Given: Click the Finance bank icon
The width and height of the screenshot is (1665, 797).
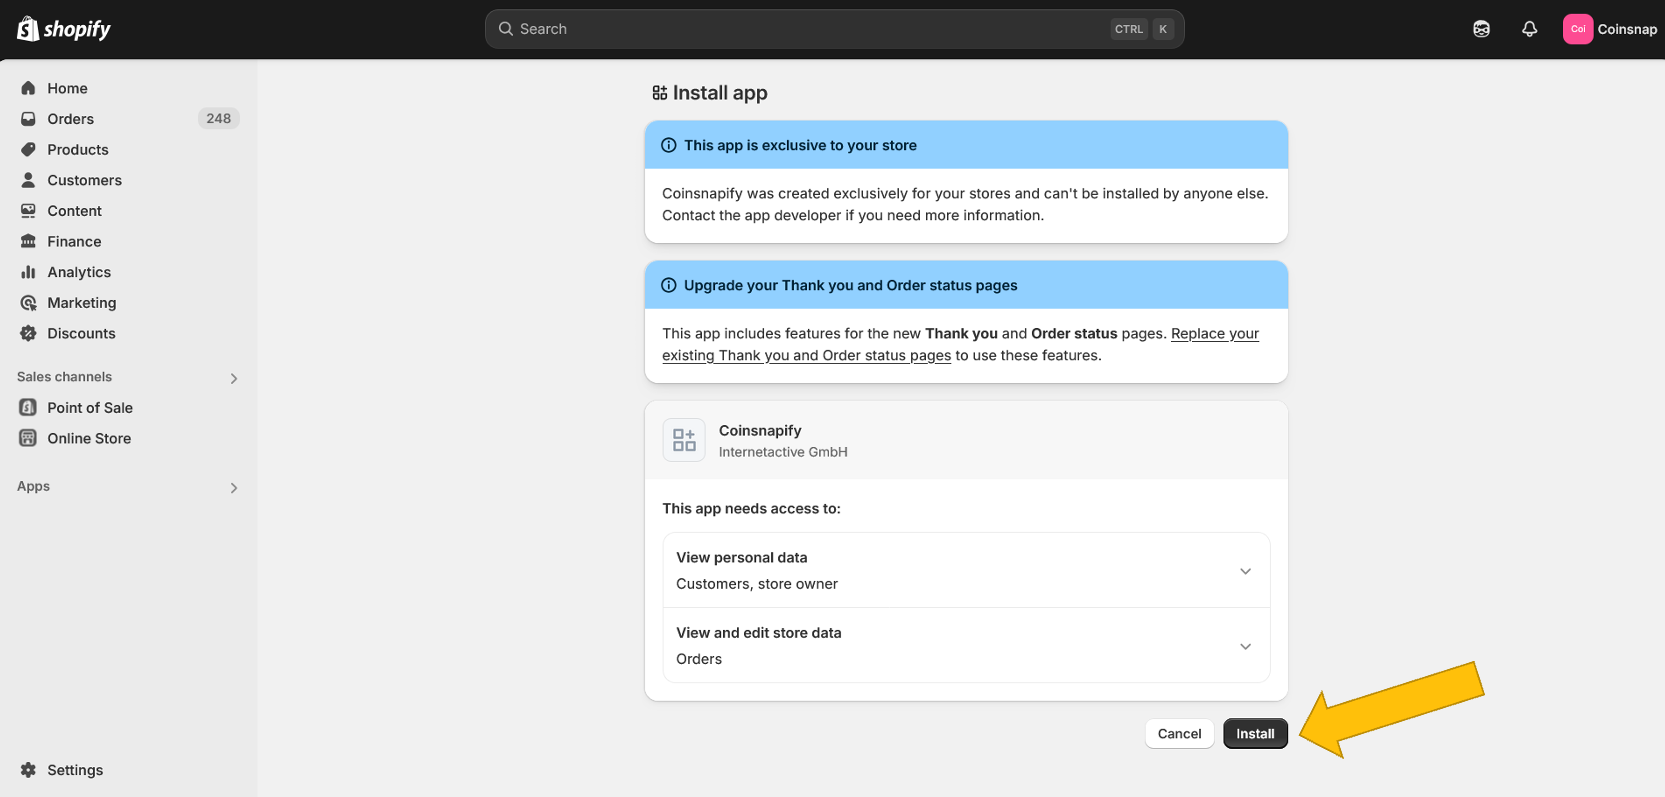Looking at the screenshot, I should [x=28, y=241].
